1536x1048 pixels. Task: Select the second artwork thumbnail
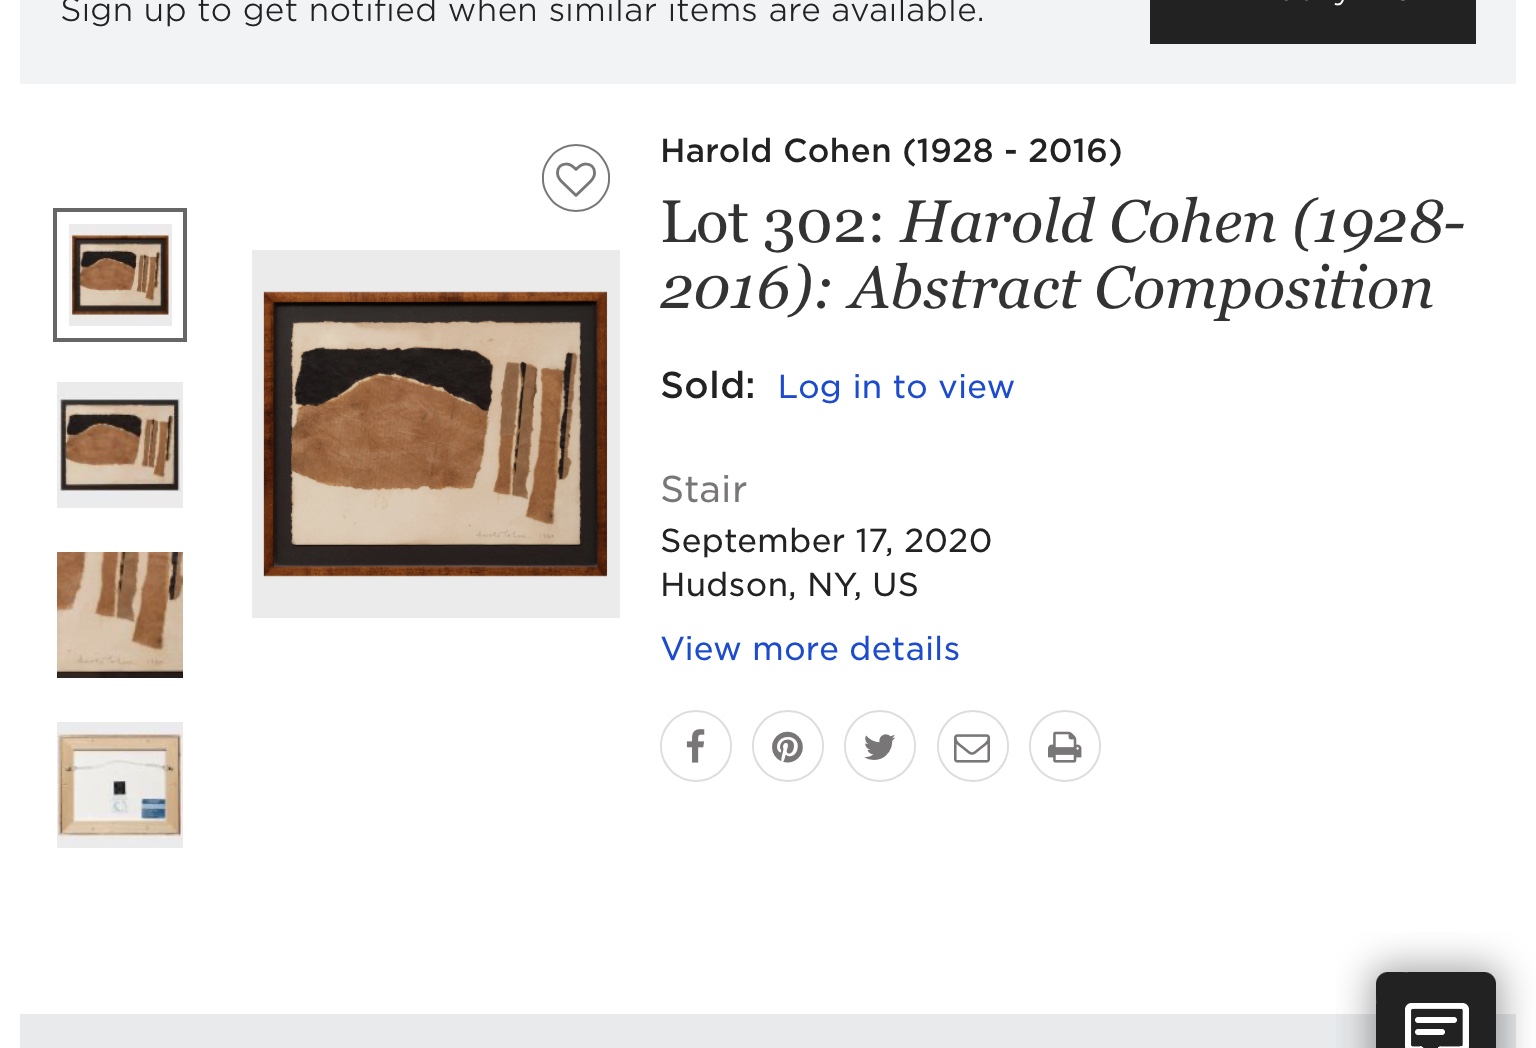point(120,445)
